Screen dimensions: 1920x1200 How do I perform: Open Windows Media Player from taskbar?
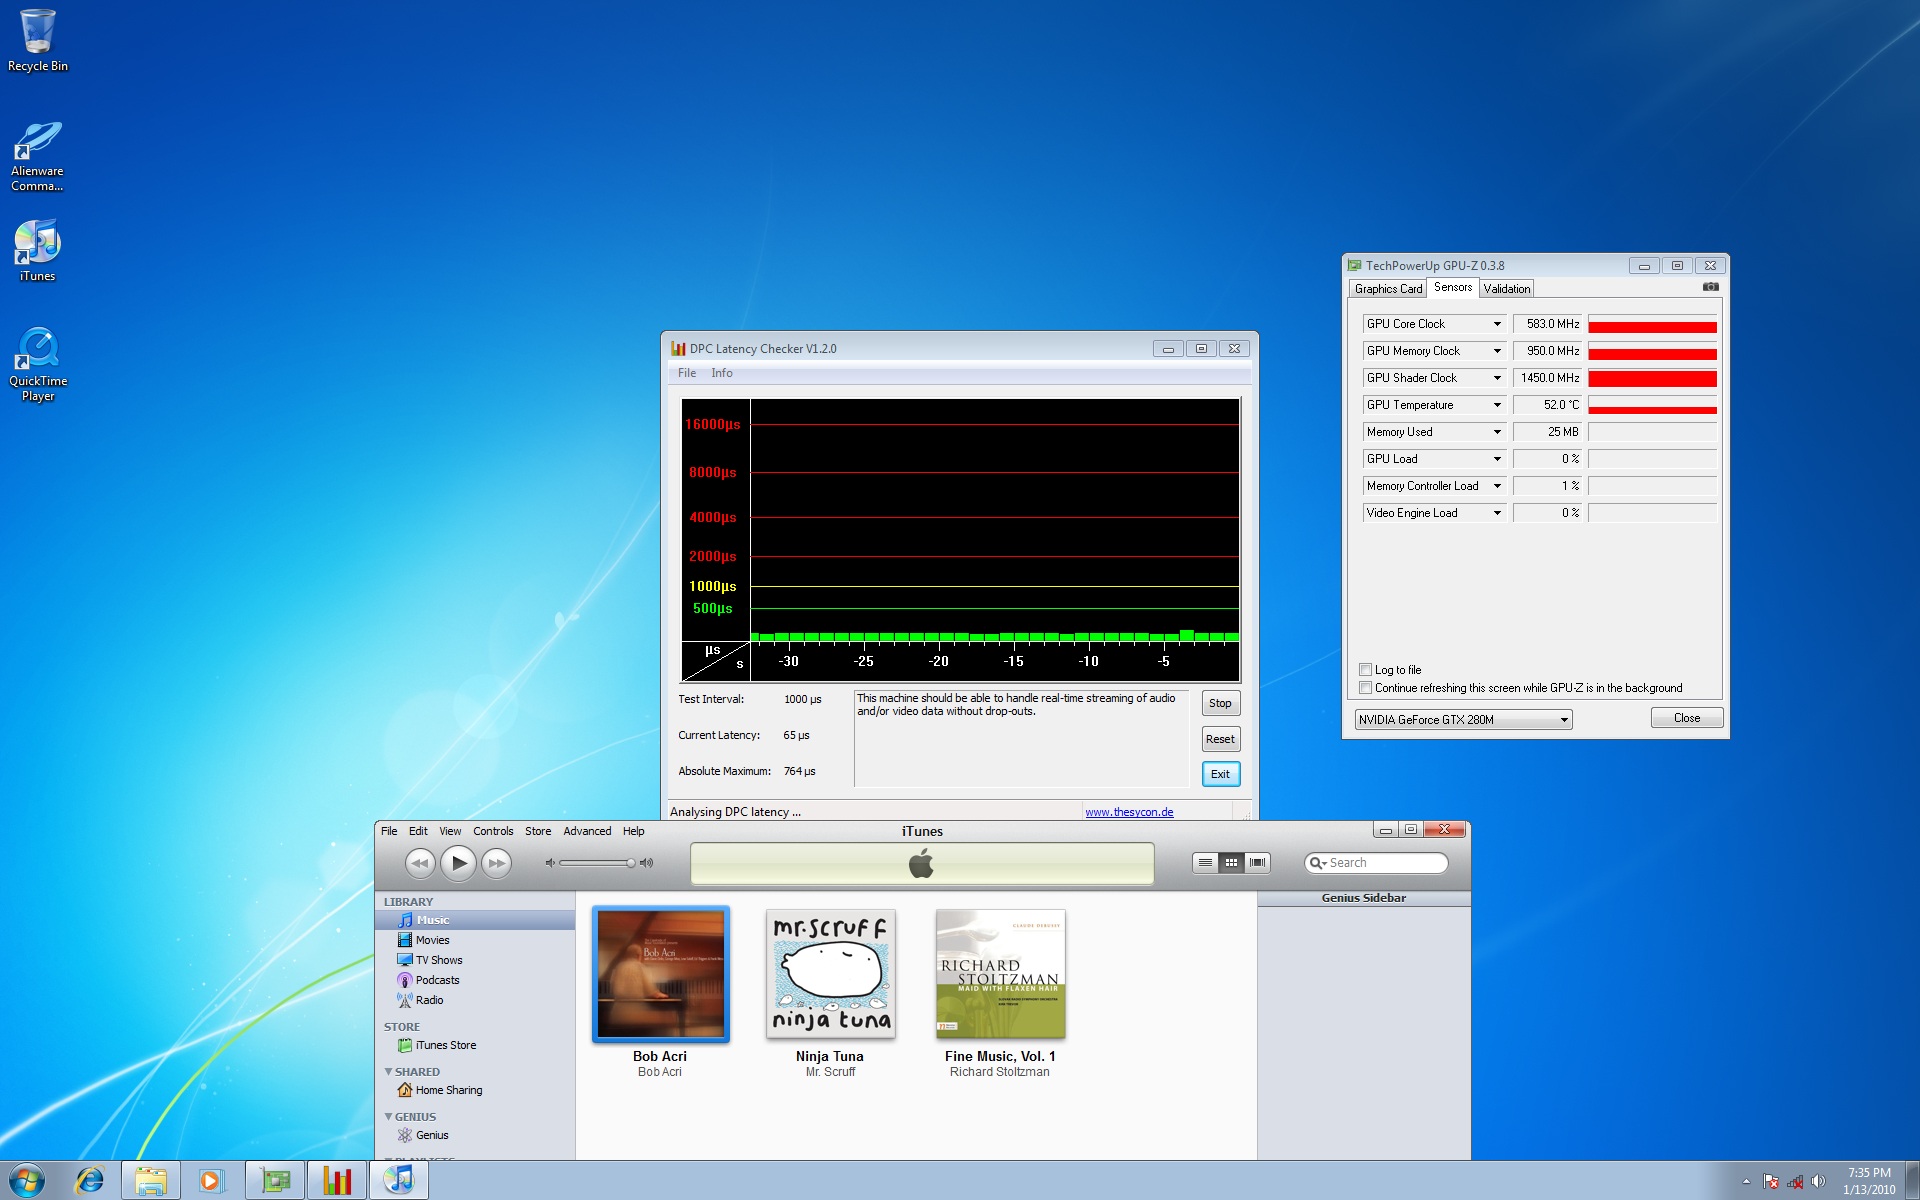[211, 1180]
